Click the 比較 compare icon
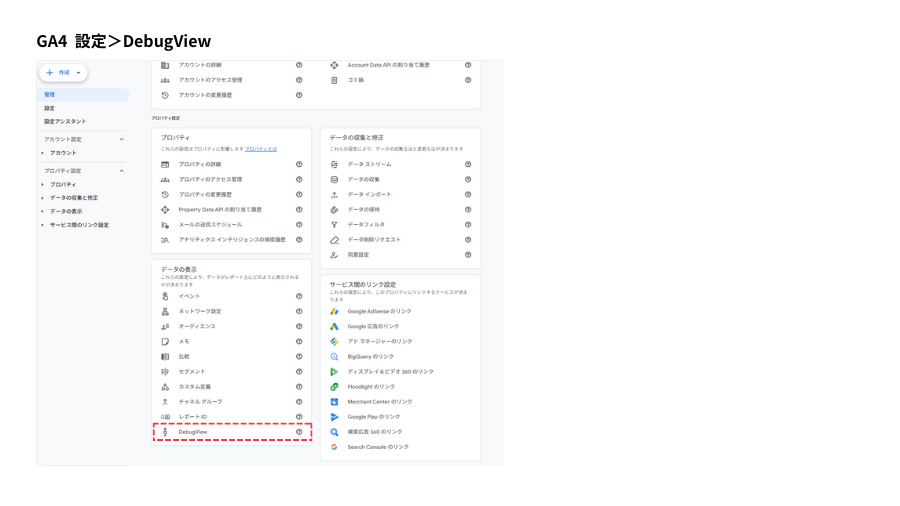Screen dimensions: 900x506 (x=165, y=357)
